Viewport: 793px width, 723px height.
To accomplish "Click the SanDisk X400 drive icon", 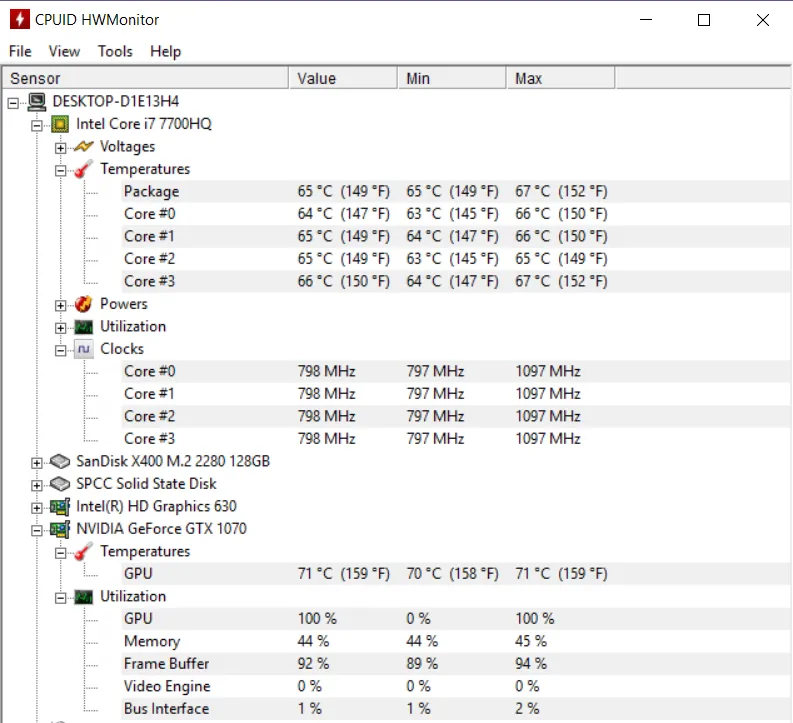I will pyautogui.click(x=60, y=461).
